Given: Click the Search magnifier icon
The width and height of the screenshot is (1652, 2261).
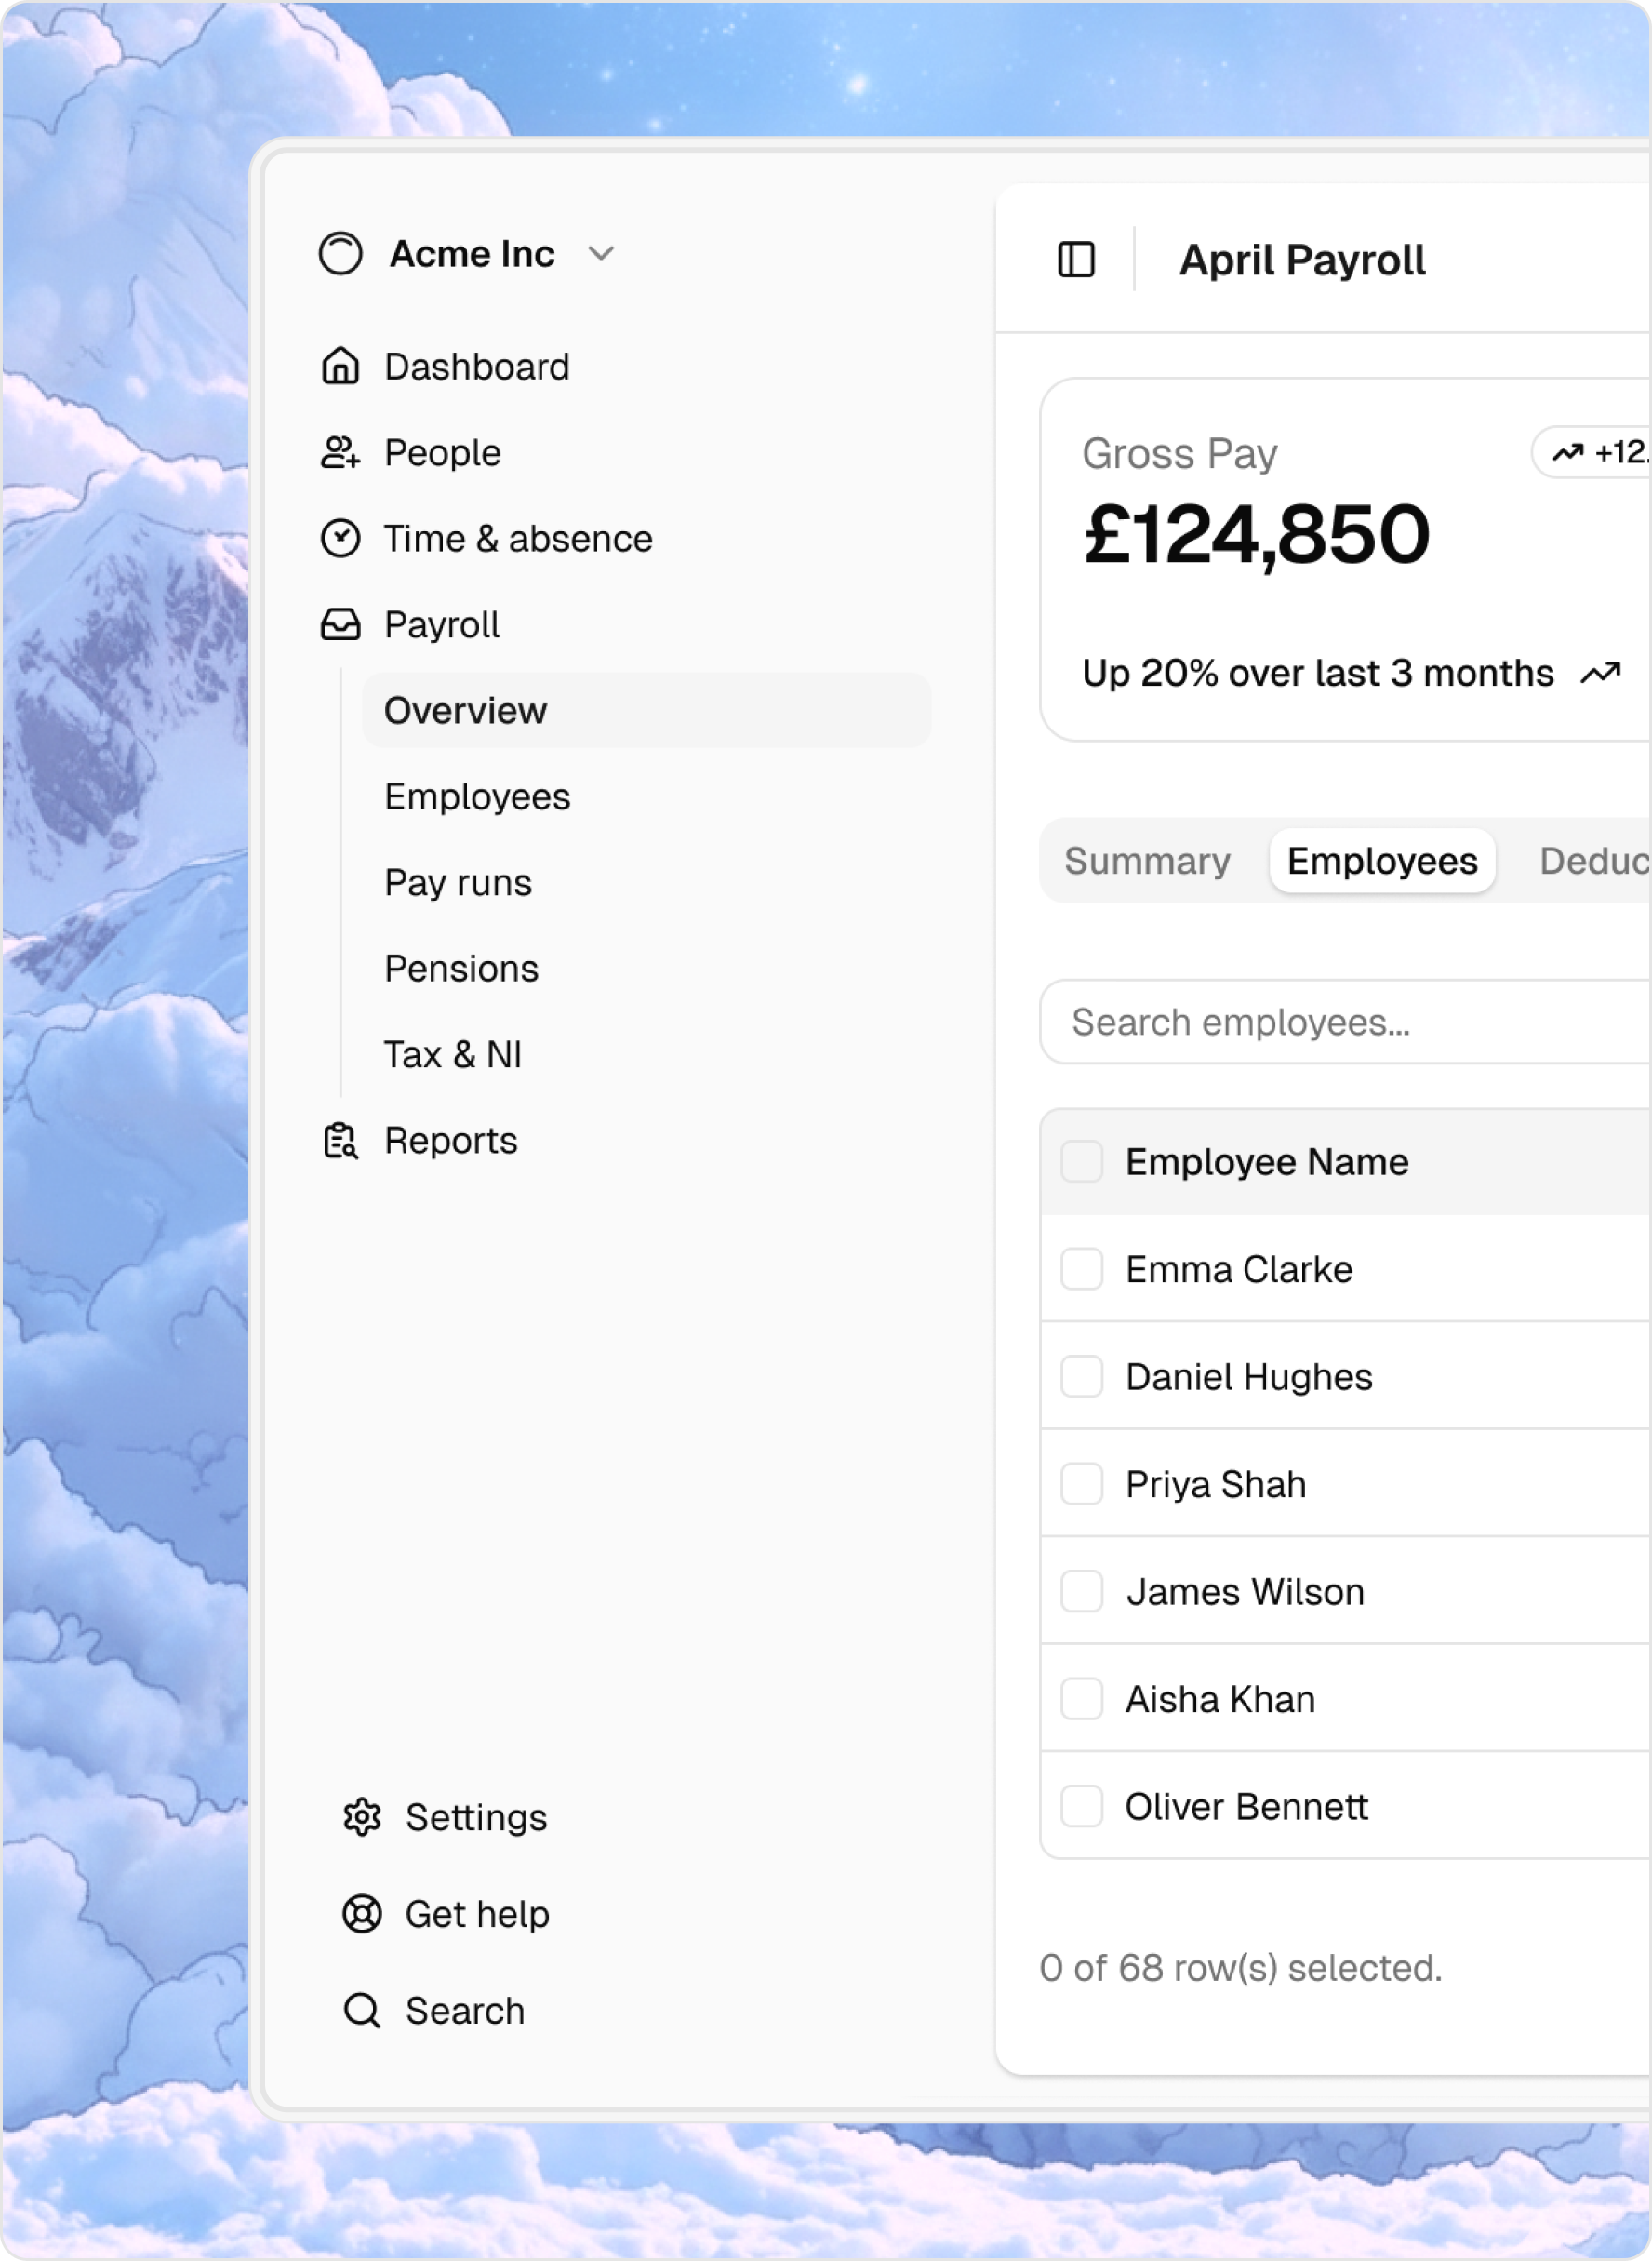Looking at the screenshot, I should point(361,2011).
